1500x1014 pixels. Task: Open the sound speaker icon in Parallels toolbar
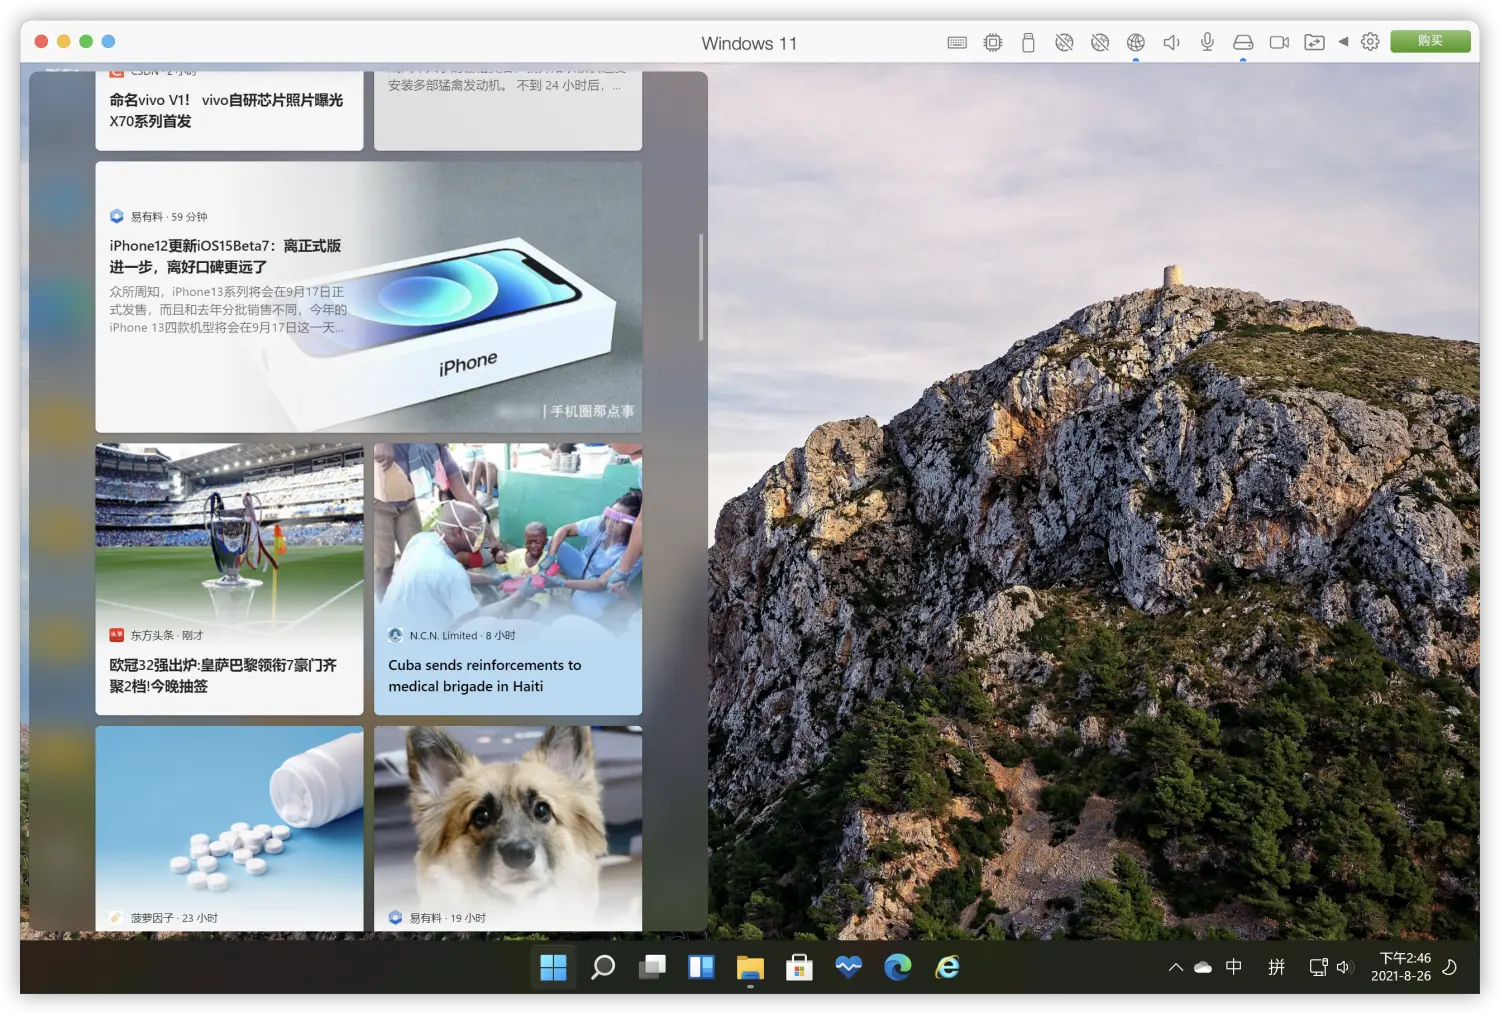(1171, 42)
